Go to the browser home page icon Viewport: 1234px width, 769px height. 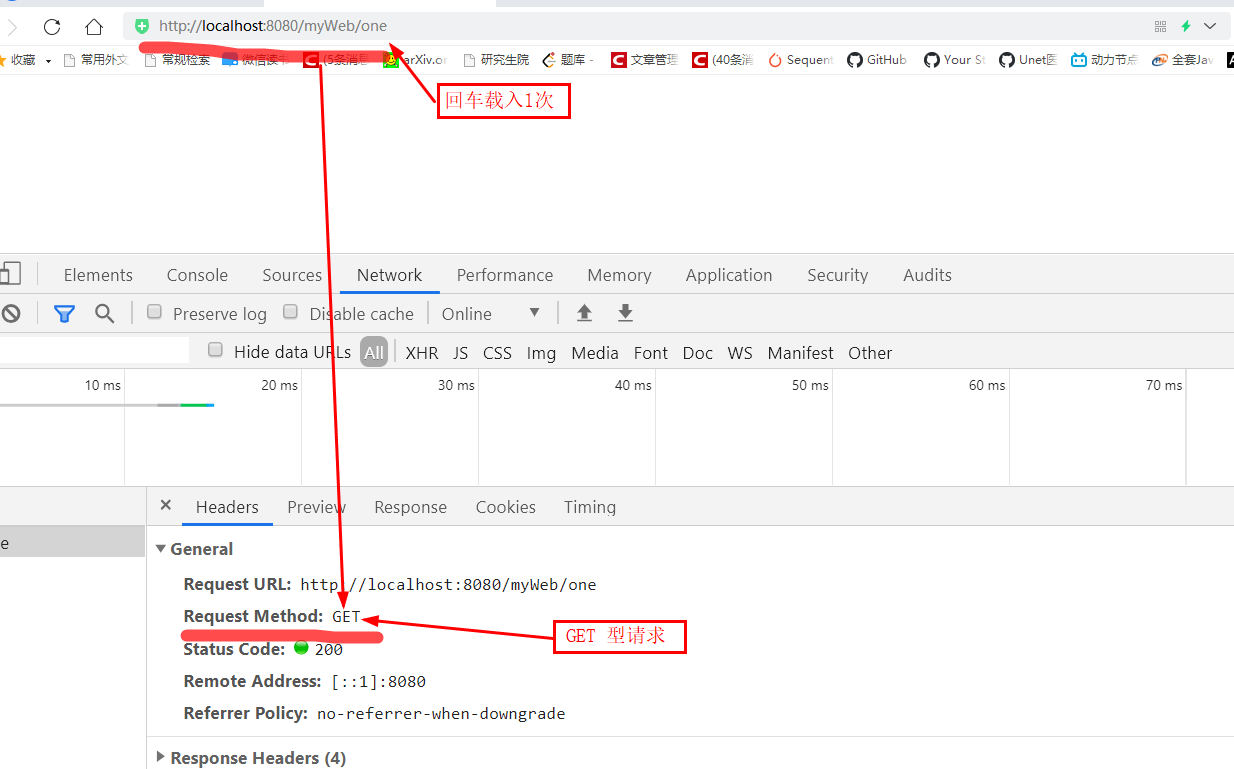pos(93,27)
